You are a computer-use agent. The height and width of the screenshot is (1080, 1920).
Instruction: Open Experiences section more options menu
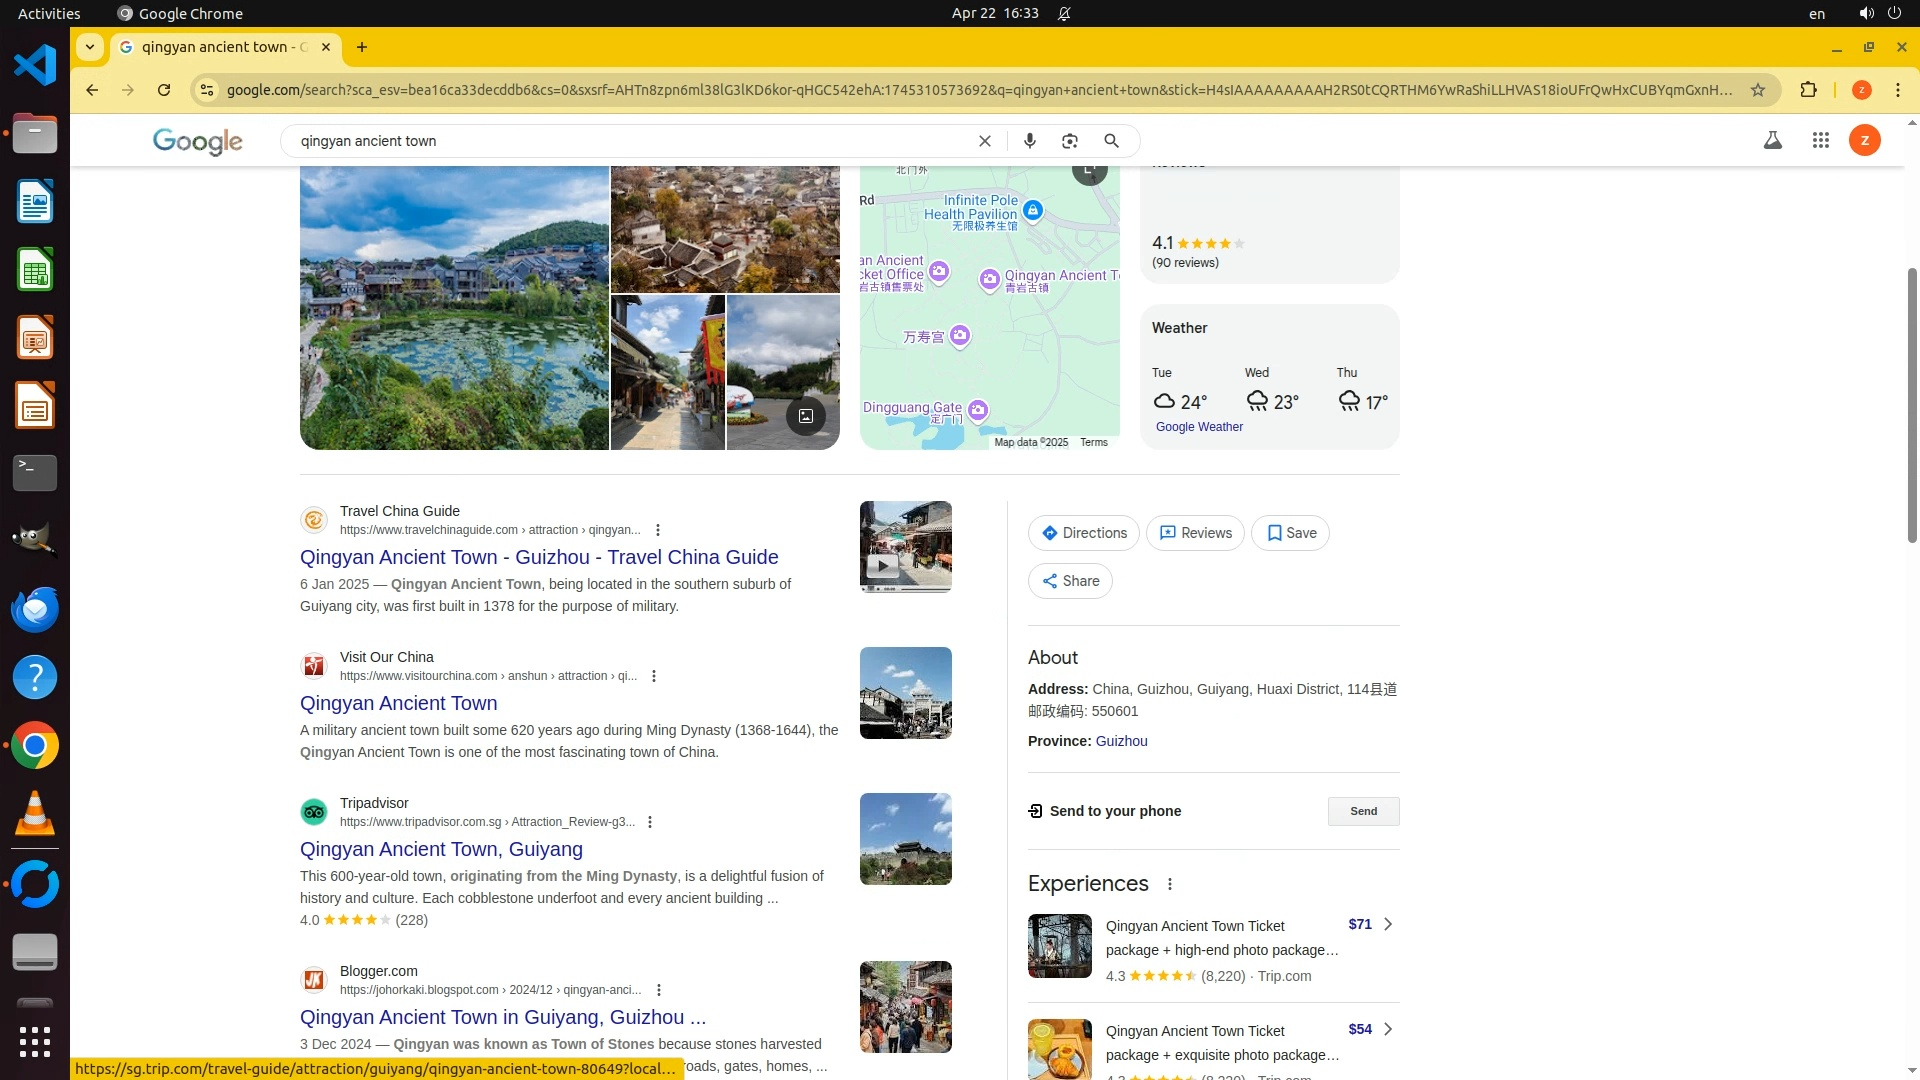(1169, 884)
